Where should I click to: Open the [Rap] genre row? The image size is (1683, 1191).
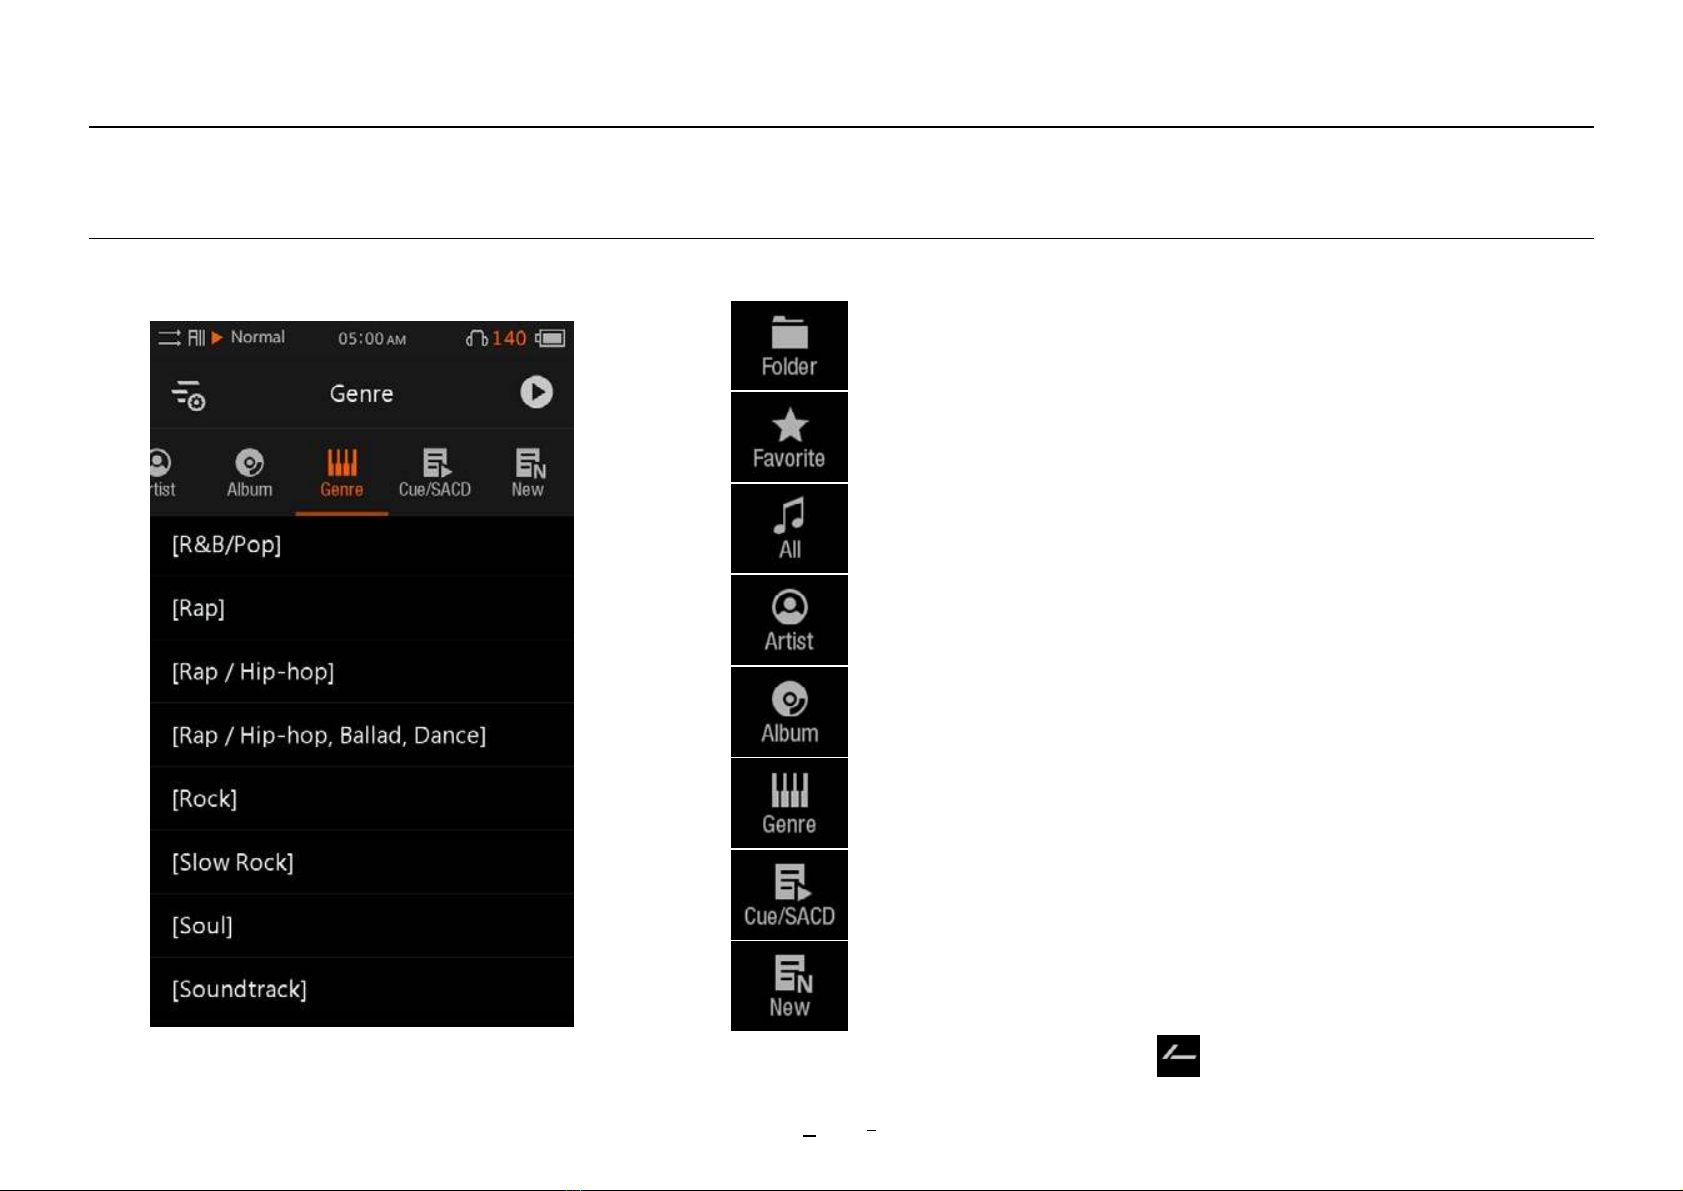click(x=362, y=608)
